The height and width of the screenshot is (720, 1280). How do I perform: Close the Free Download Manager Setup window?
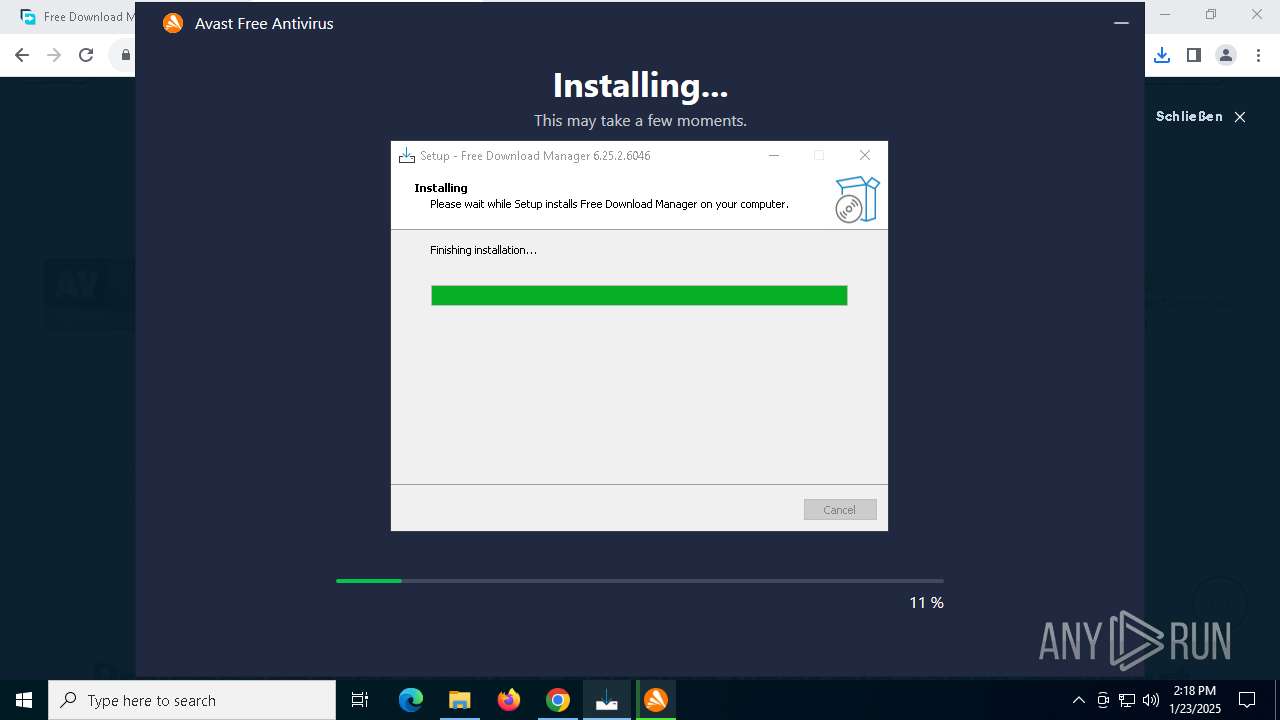pyautogui.click(x=865, y=155)
